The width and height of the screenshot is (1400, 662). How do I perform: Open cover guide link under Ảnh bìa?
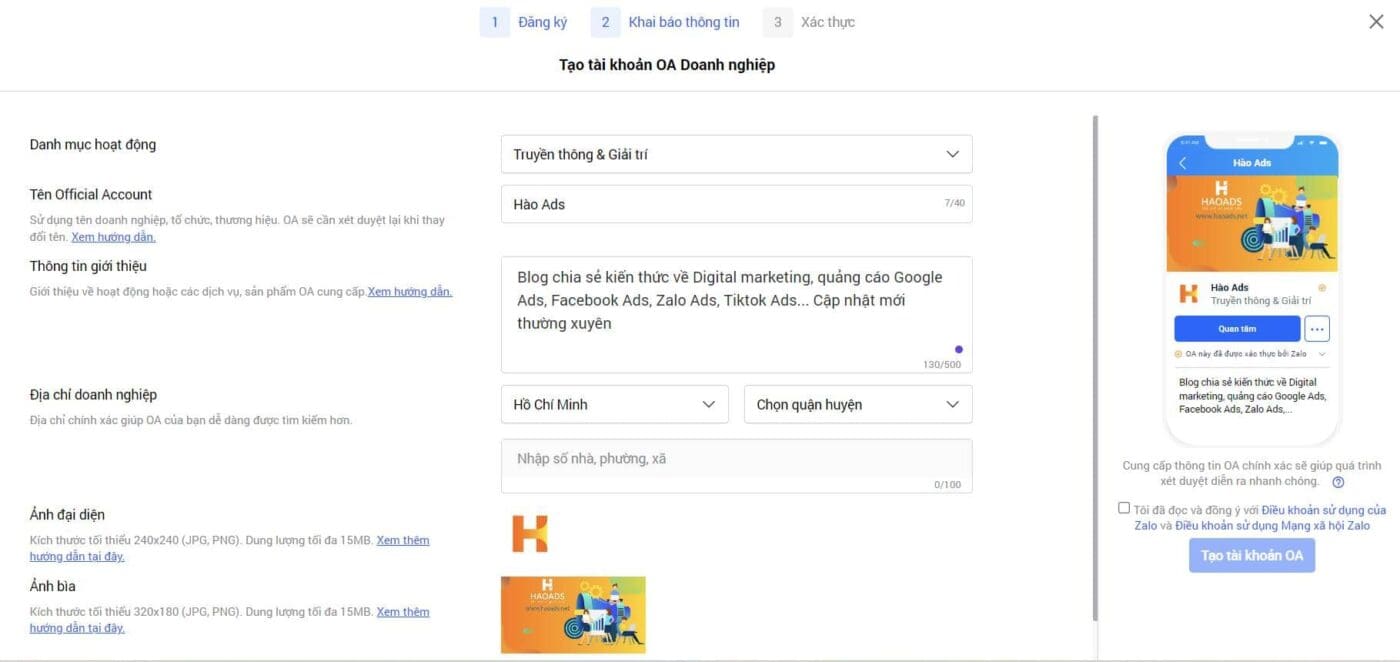point(229,620)
